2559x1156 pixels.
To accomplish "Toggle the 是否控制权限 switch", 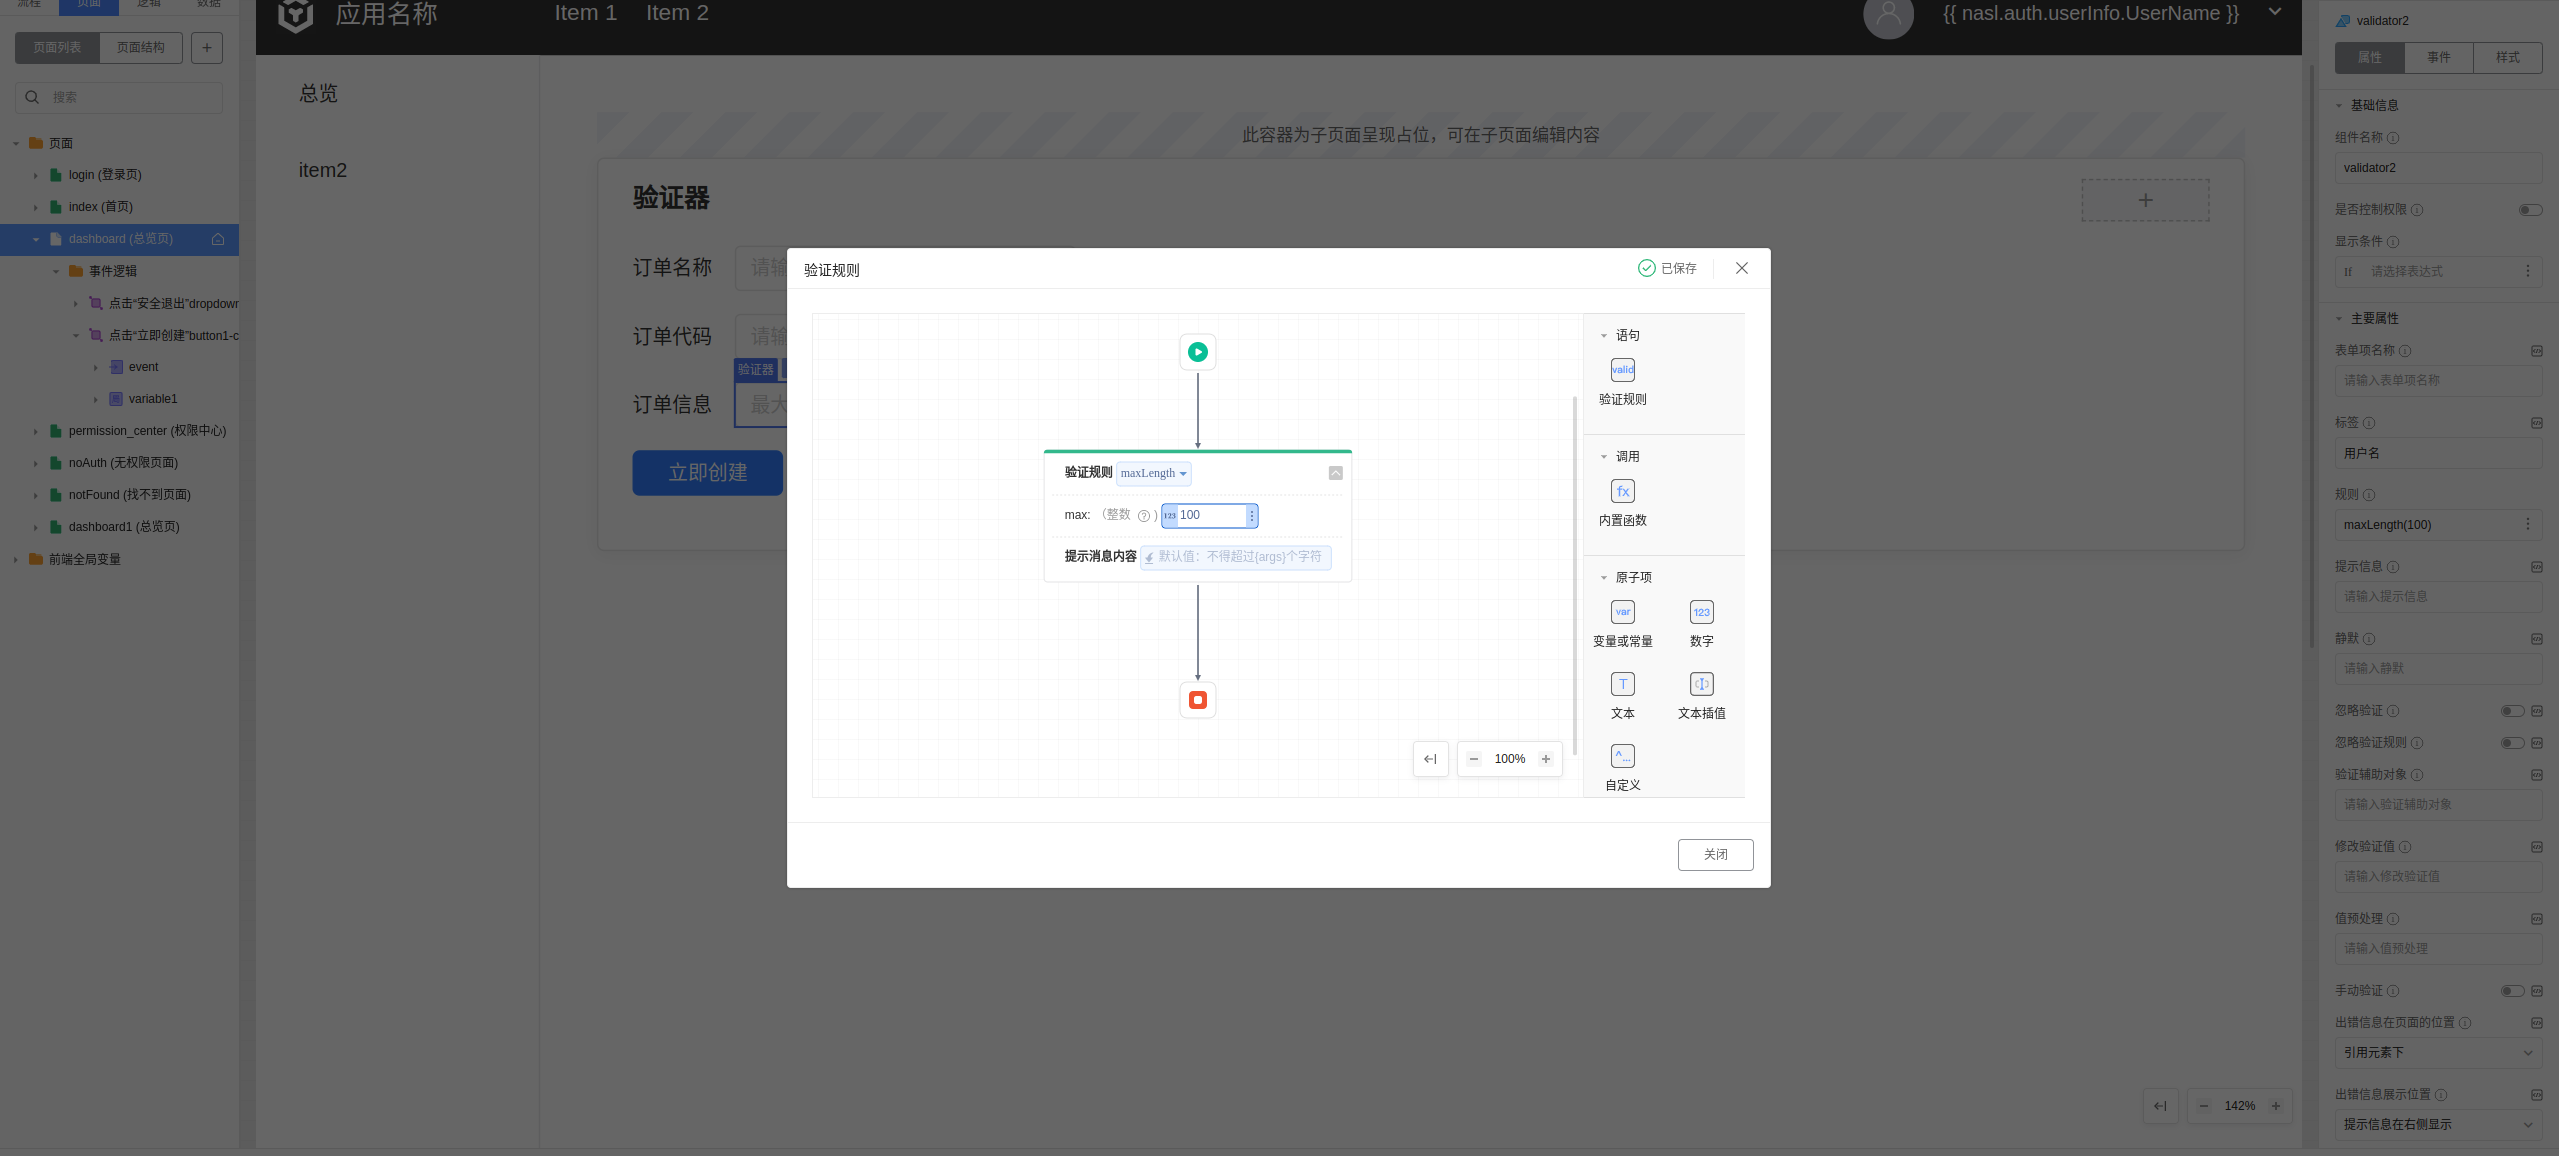I will (2530, 210).
